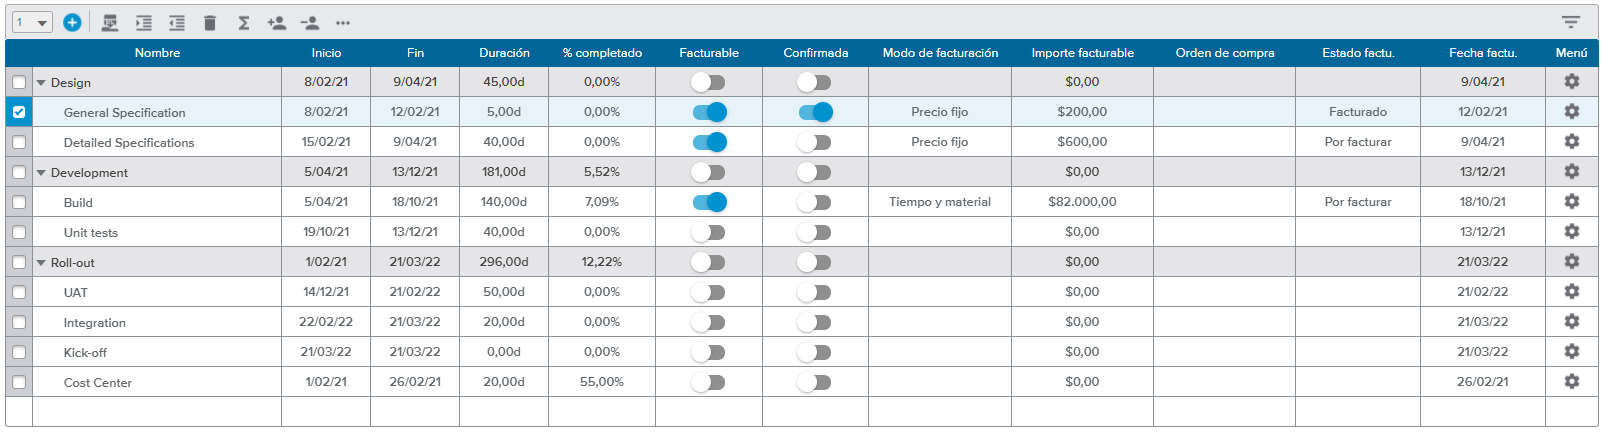This screenshot has height=434, width=1606.
Task: Toggle Facturable switch for Unit tests
Action: point(709,232)
